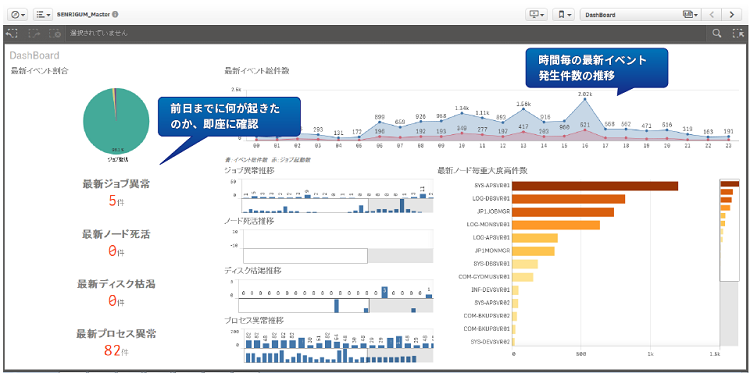Click the 最新プロセス異常 82件 KPI
750x373 pixels.
[x=116, y=342]
